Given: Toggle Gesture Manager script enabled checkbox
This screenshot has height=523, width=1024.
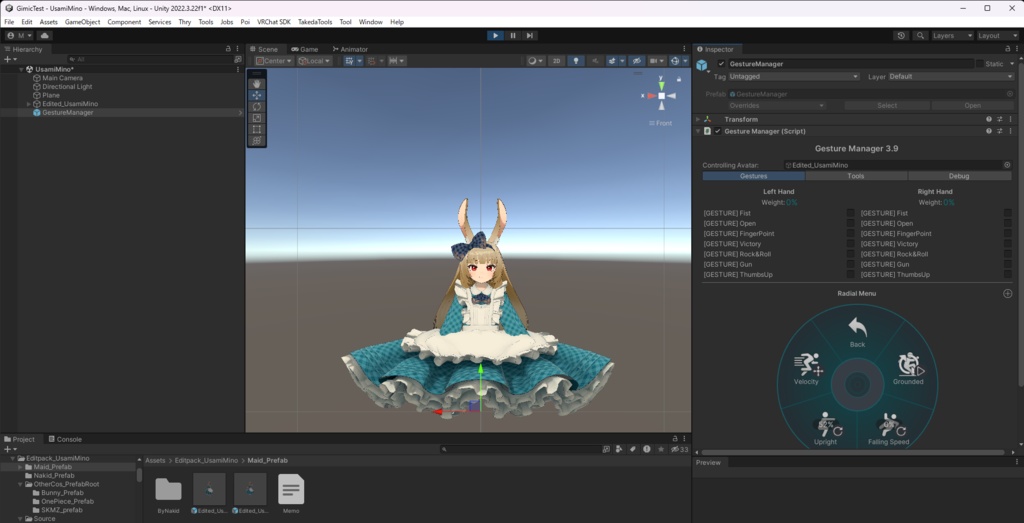Looking at the screenshot, I should pyautogui.click(x=718, y=131).
